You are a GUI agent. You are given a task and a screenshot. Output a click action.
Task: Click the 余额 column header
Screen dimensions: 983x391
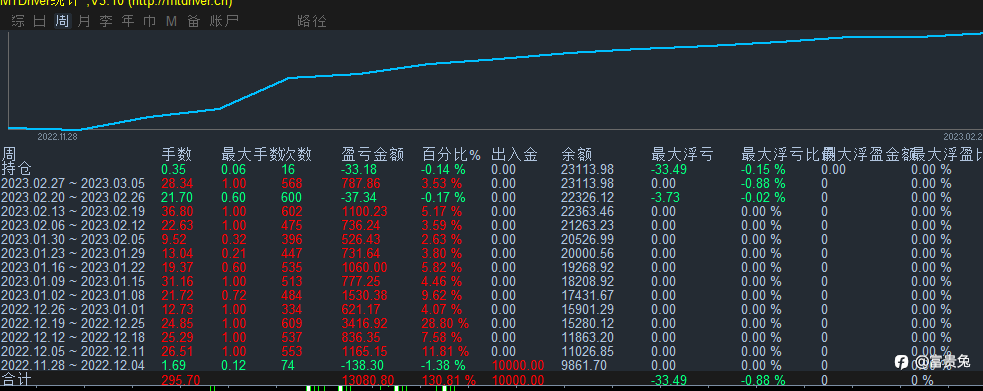pyautogui.click(x=577, y=155)
